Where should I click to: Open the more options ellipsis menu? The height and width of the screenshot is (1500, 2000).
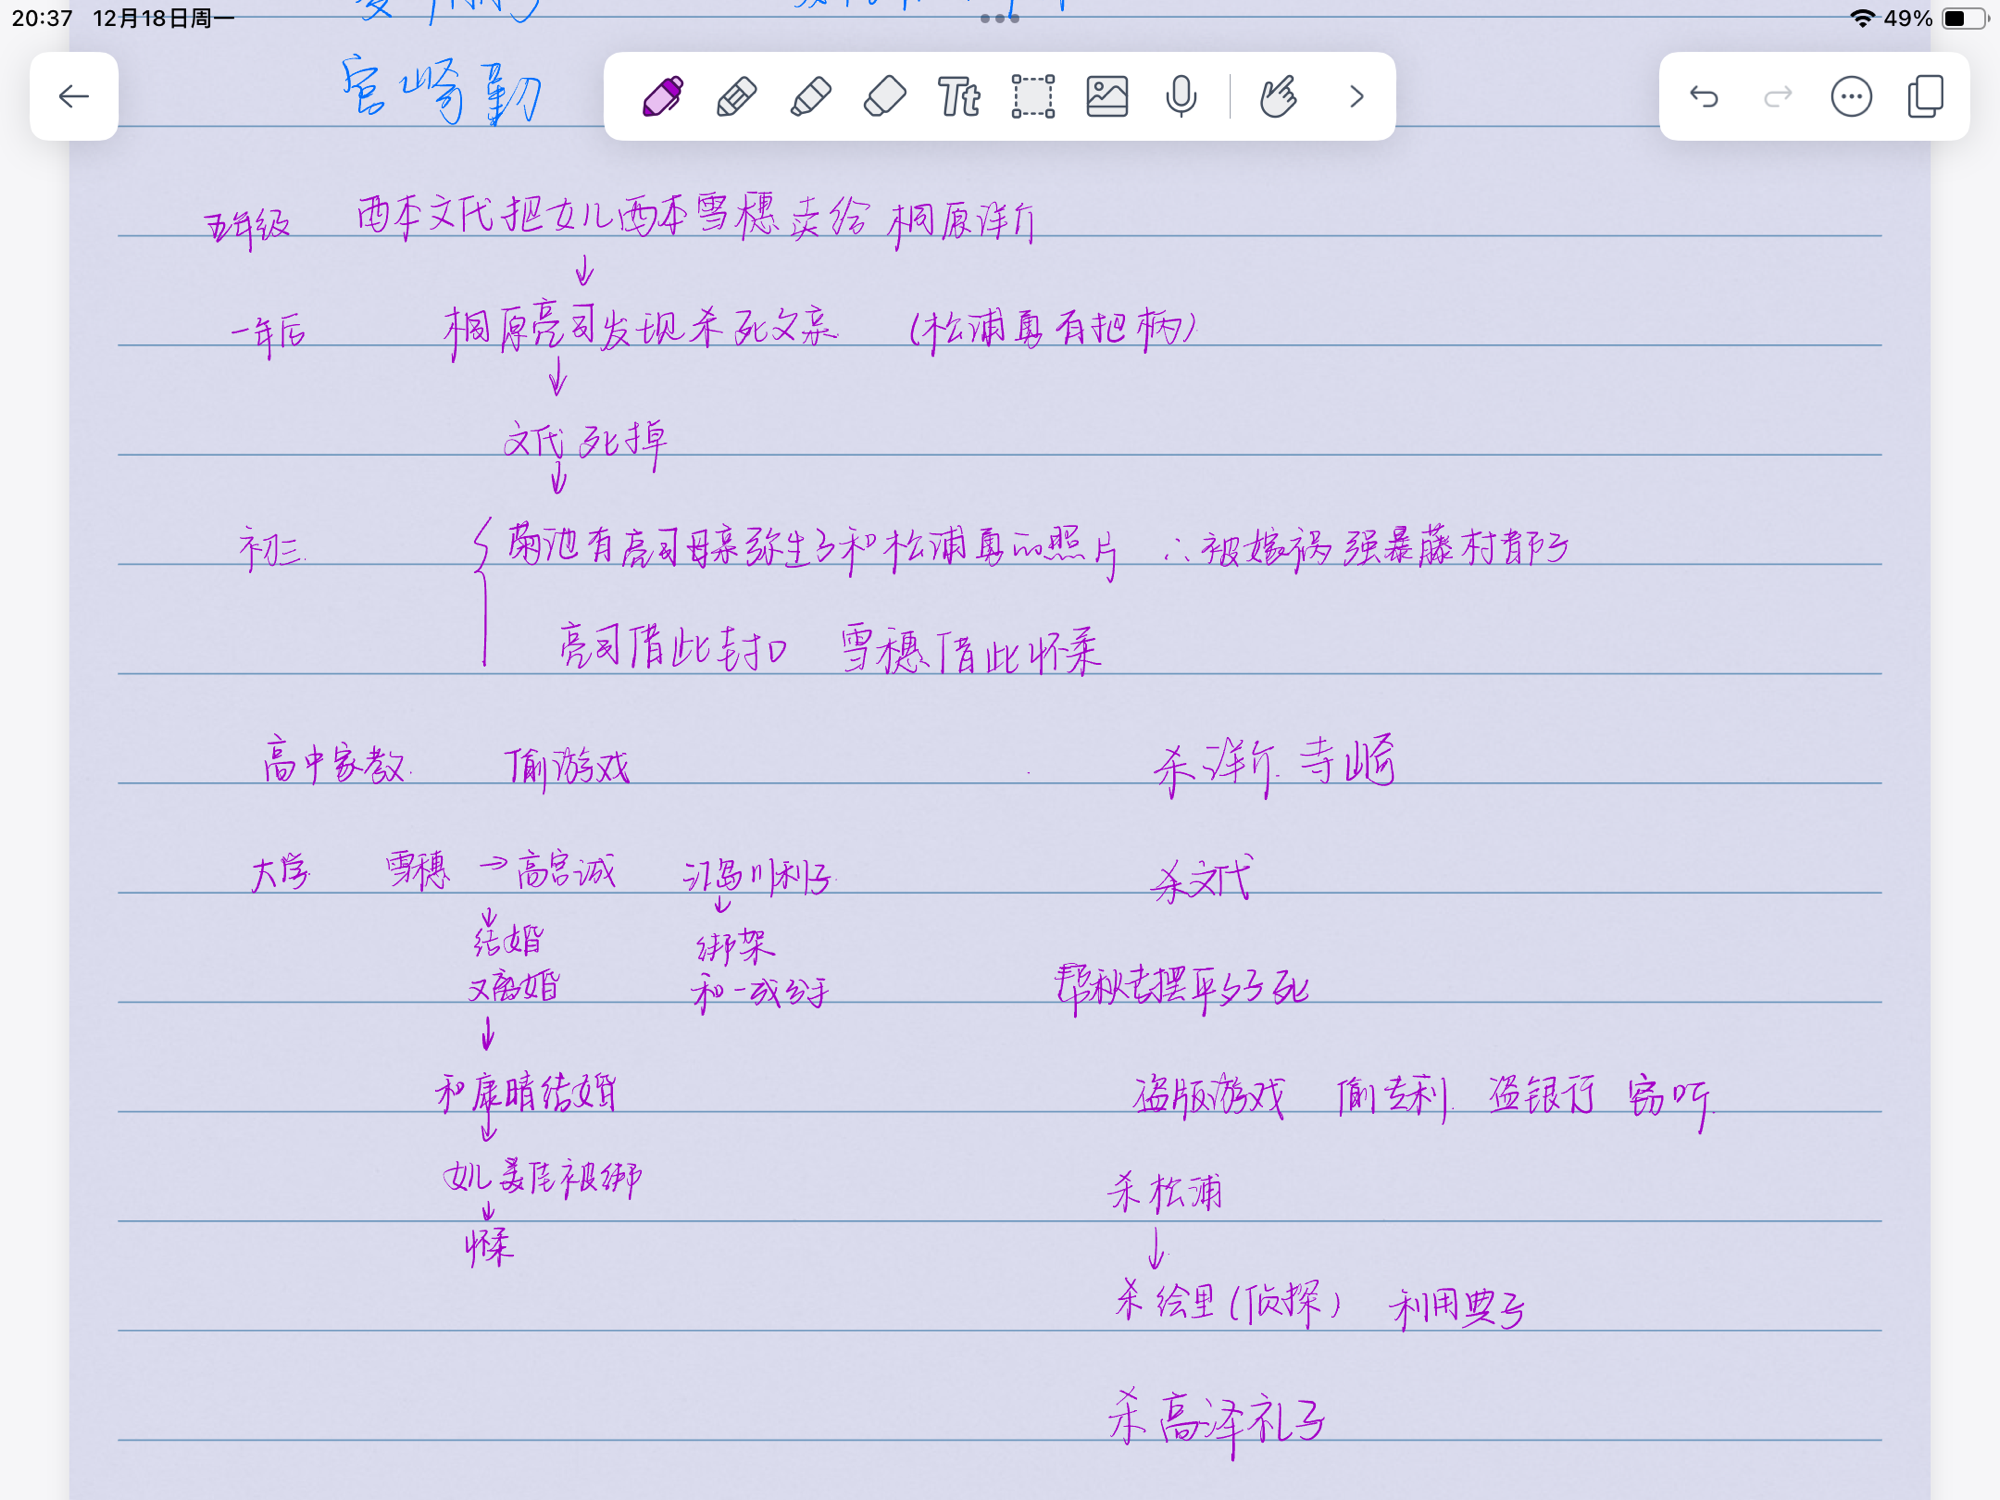coord(1851,97)
